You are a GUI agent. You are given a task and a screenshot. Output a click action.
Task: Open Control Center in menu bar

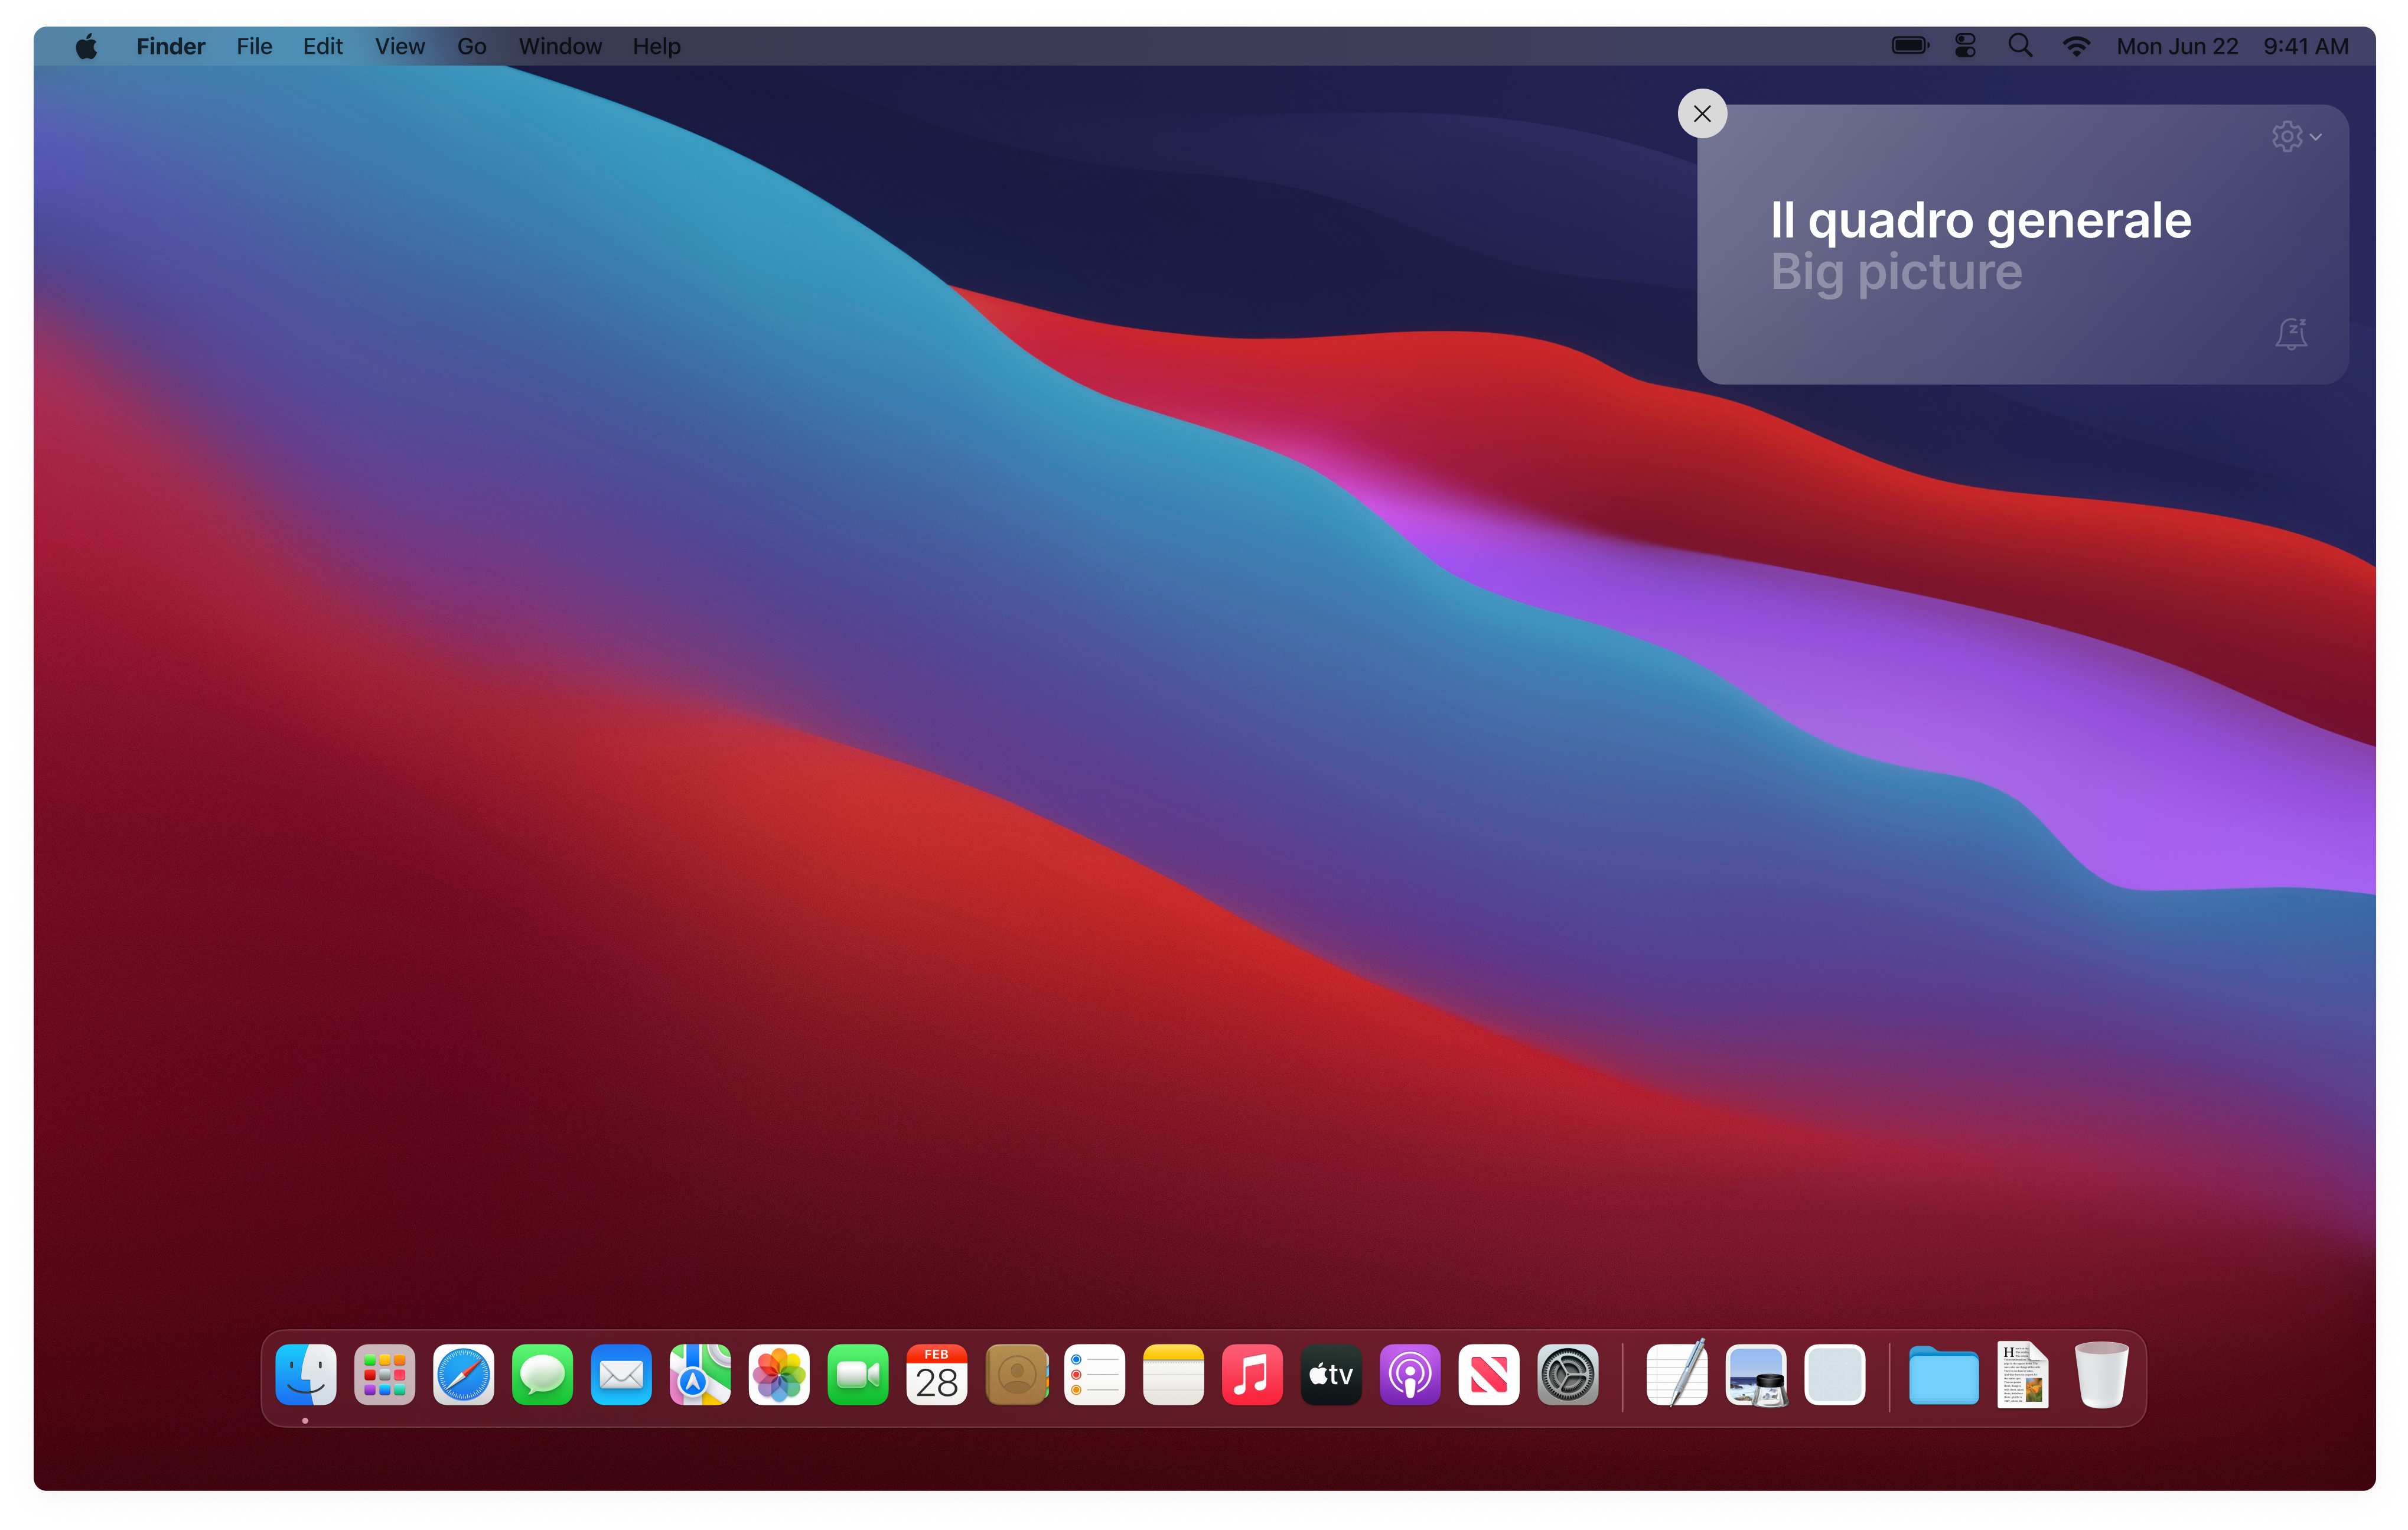click(1965, 46)
